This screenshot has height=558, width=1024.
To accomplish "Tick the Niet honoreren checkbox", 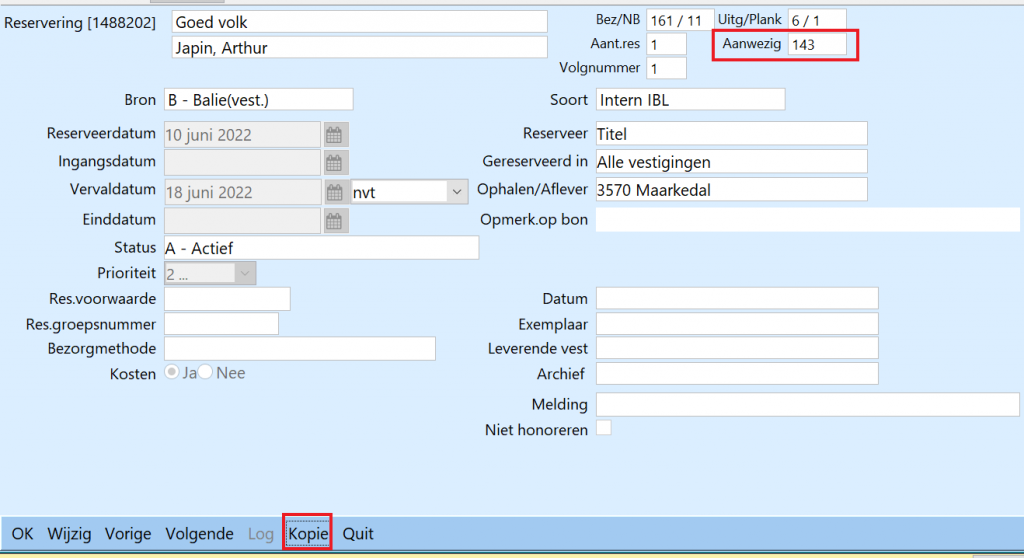I will 604,428.
